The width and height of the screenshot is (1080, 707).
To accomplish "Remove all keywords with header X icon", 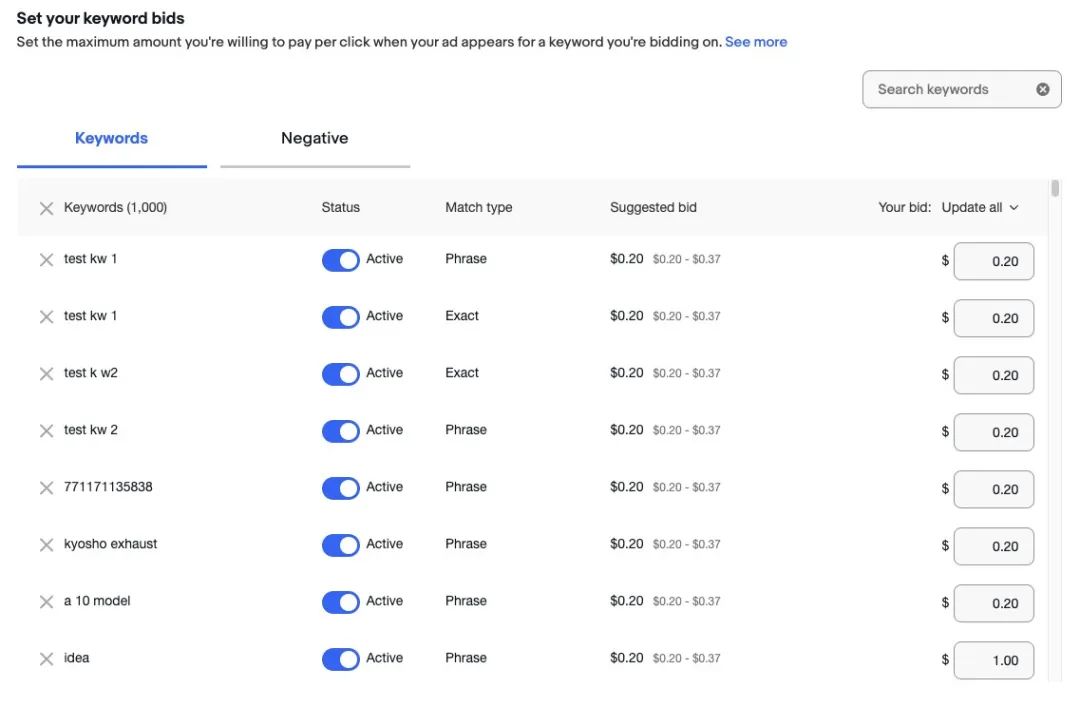I will coord(46,208).
